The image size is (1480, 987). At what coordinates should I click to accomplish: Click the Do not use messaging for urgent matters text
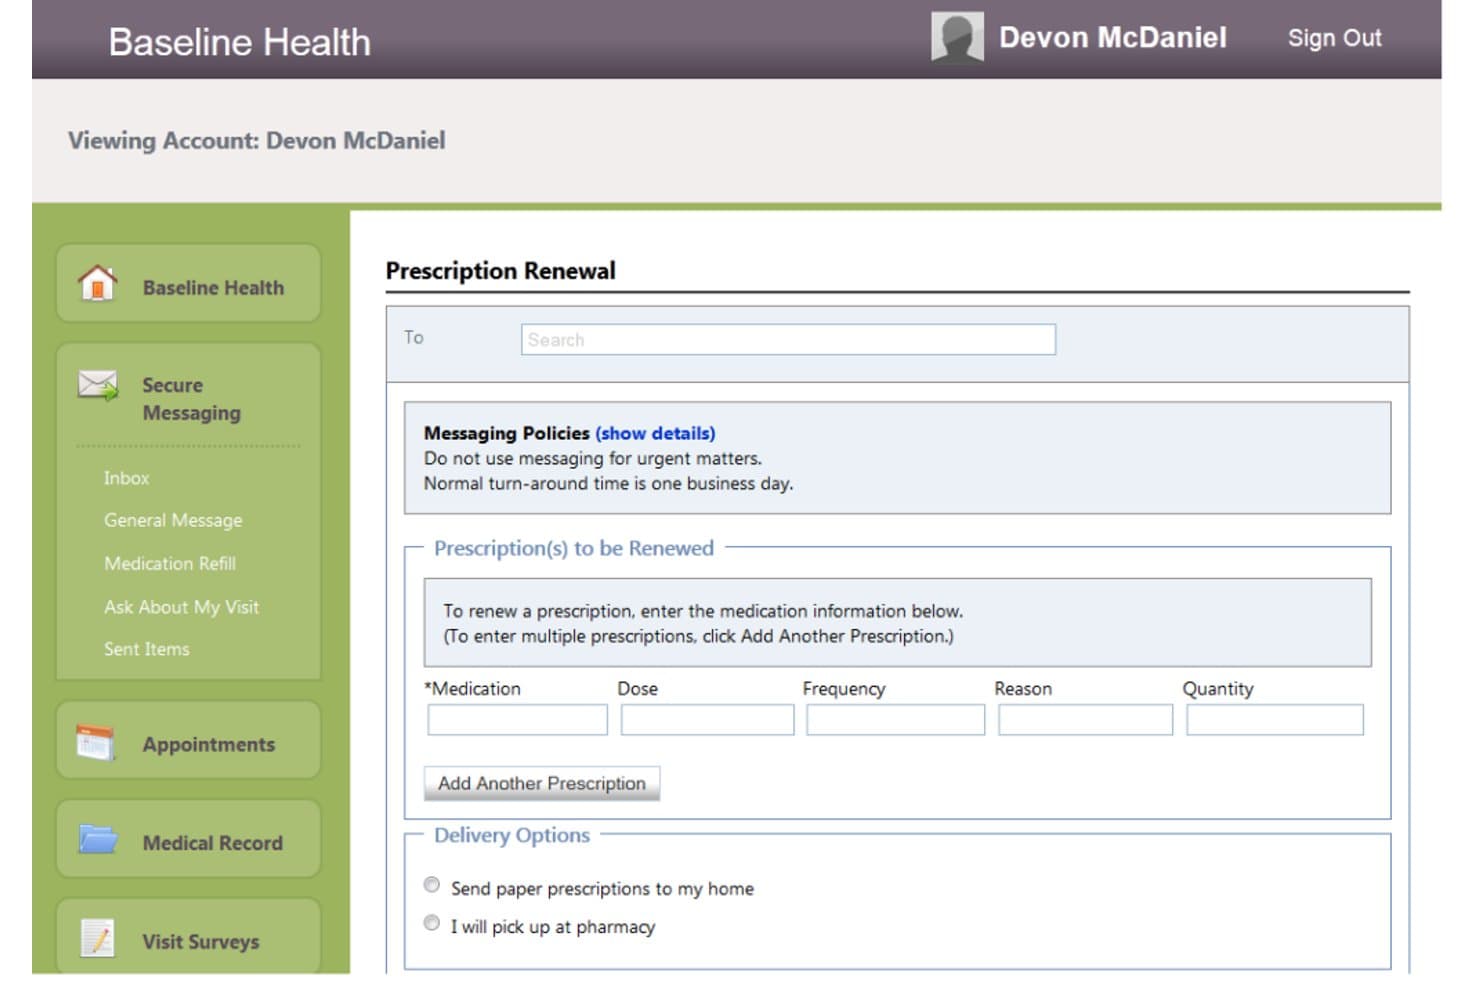point(593,458)
